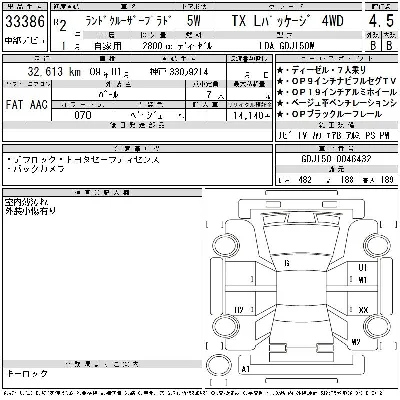Image resolution: width=400 pixels, height=400 pixels.
Task: Click the first inspector remark starting 室内
Action: 26,202
